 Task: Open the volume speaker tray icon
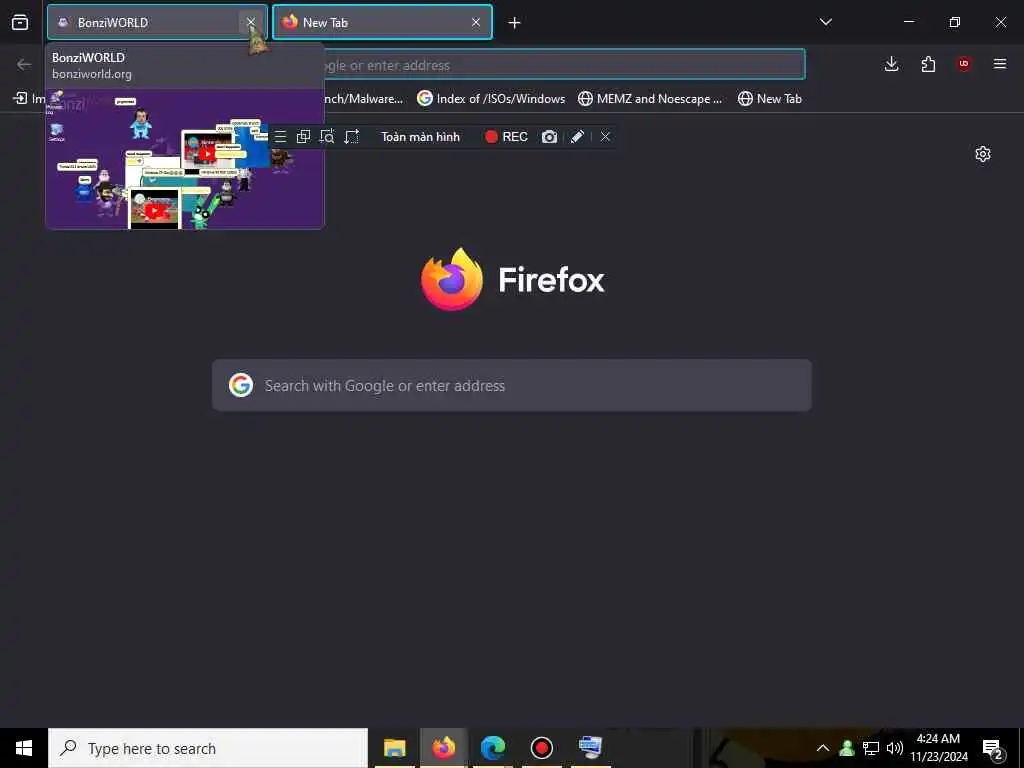(895, 748)
